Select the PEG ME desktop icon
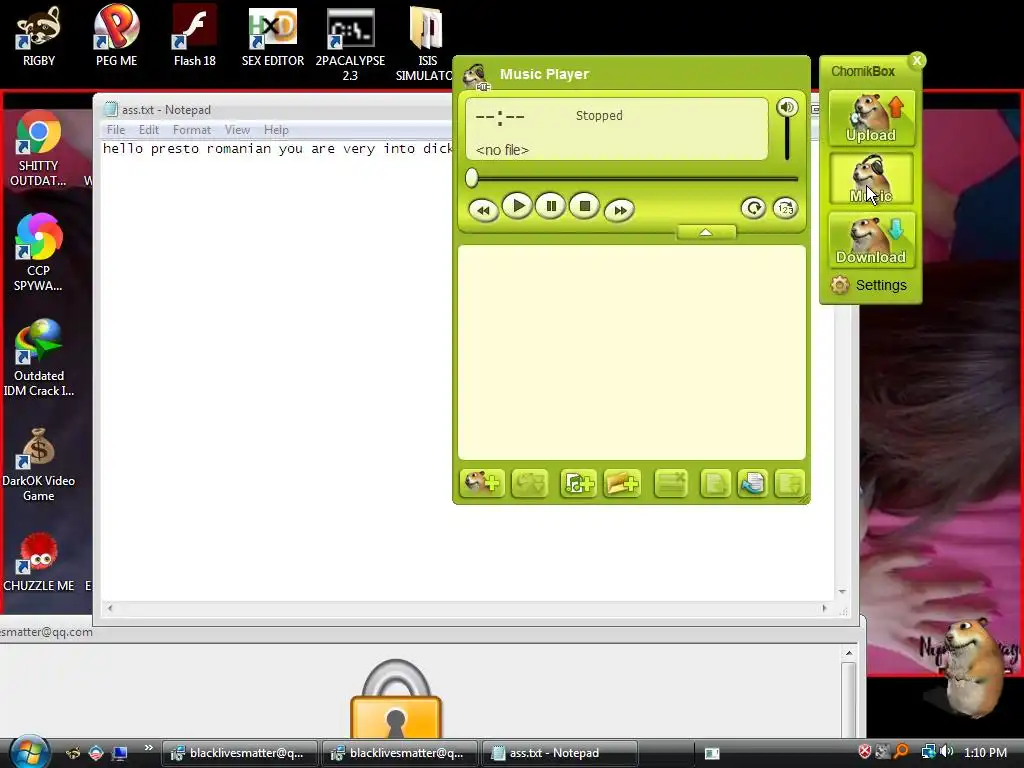 tap(116, 37)
